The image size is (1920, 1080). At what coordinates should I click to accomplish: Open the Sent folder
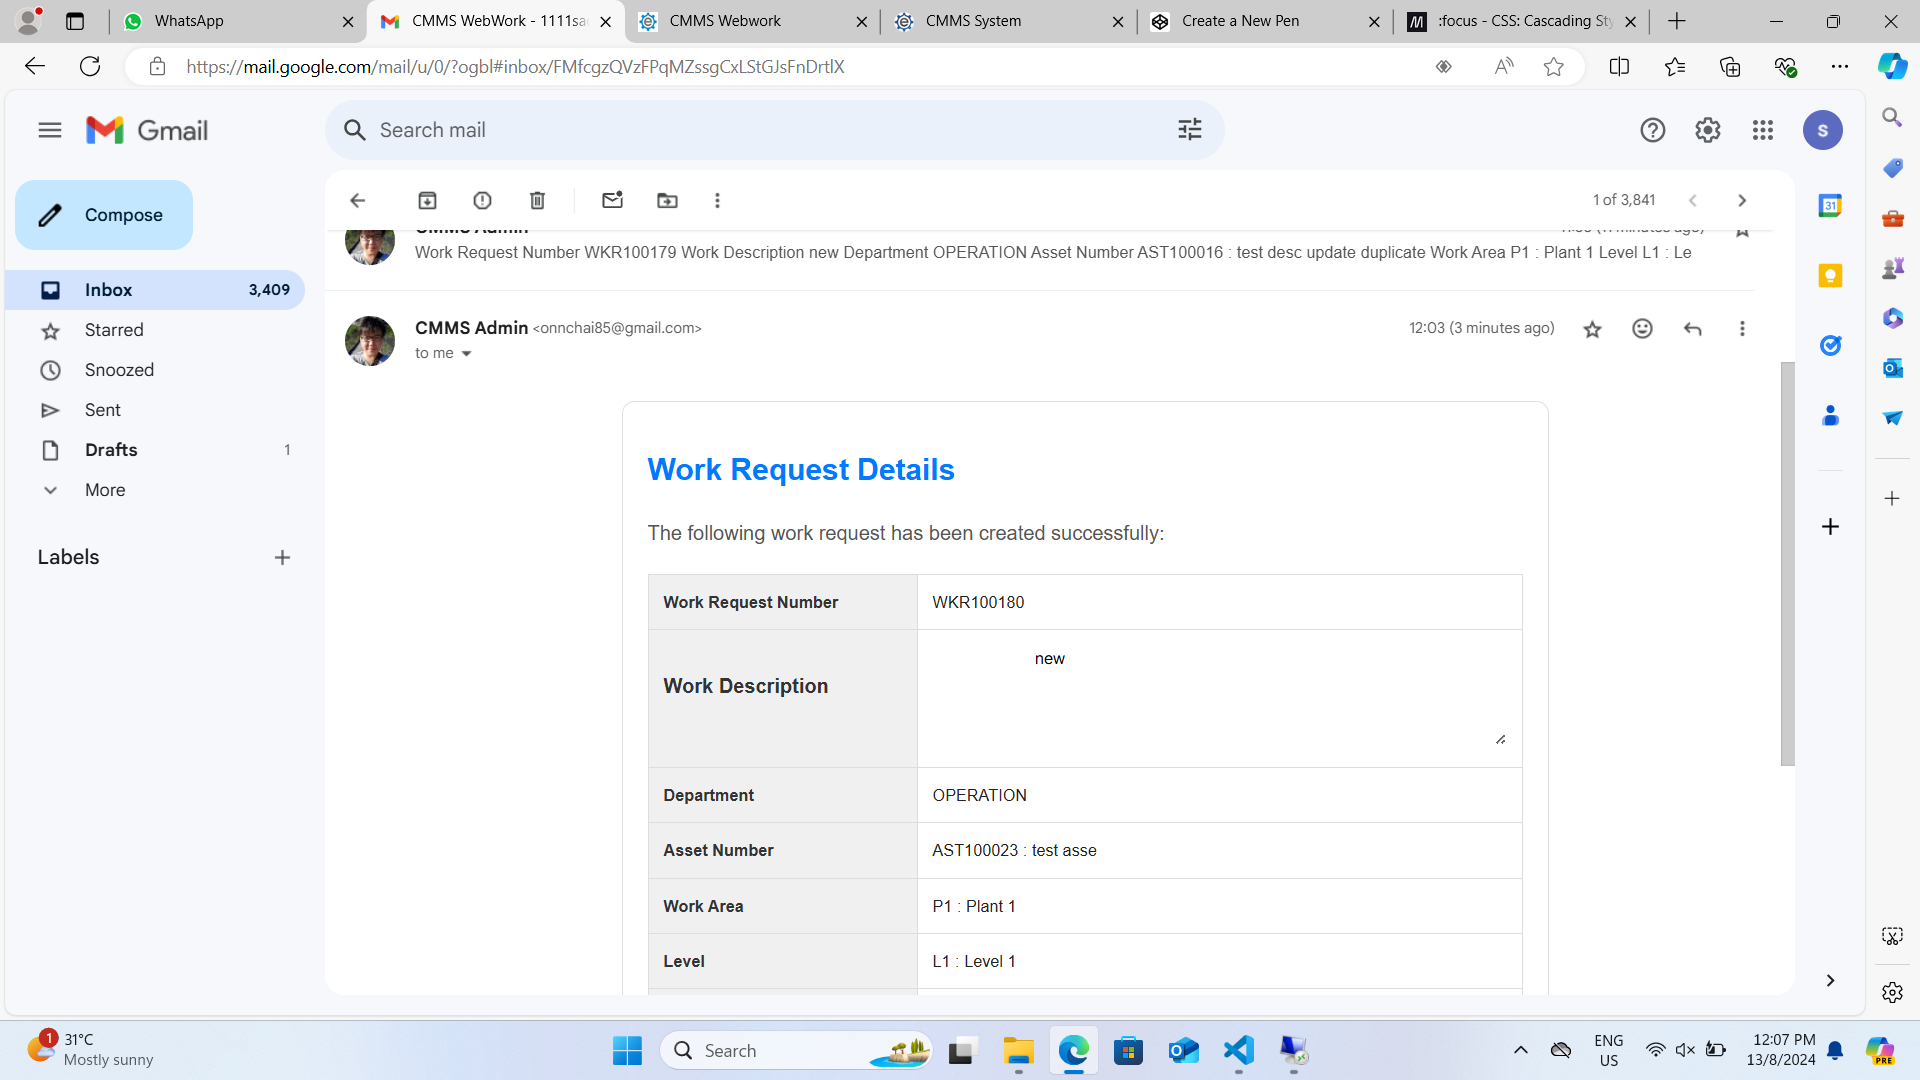[x=102, y=410]
